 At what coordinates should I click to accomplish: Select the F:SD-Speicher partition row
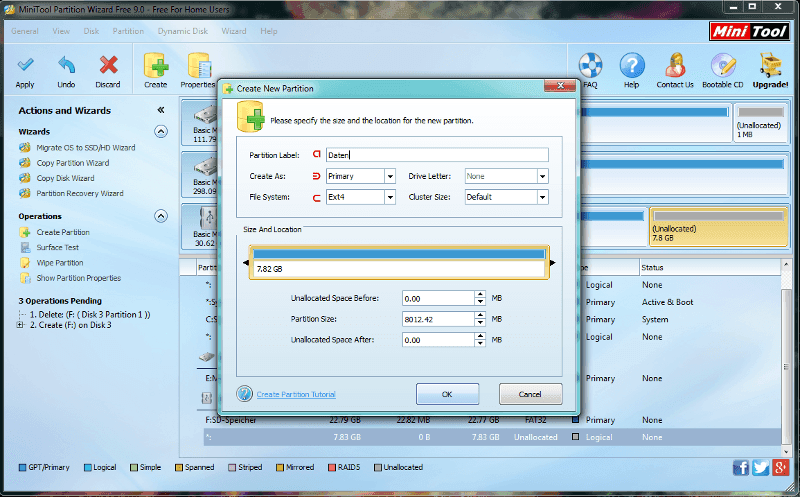pos(492,420)
